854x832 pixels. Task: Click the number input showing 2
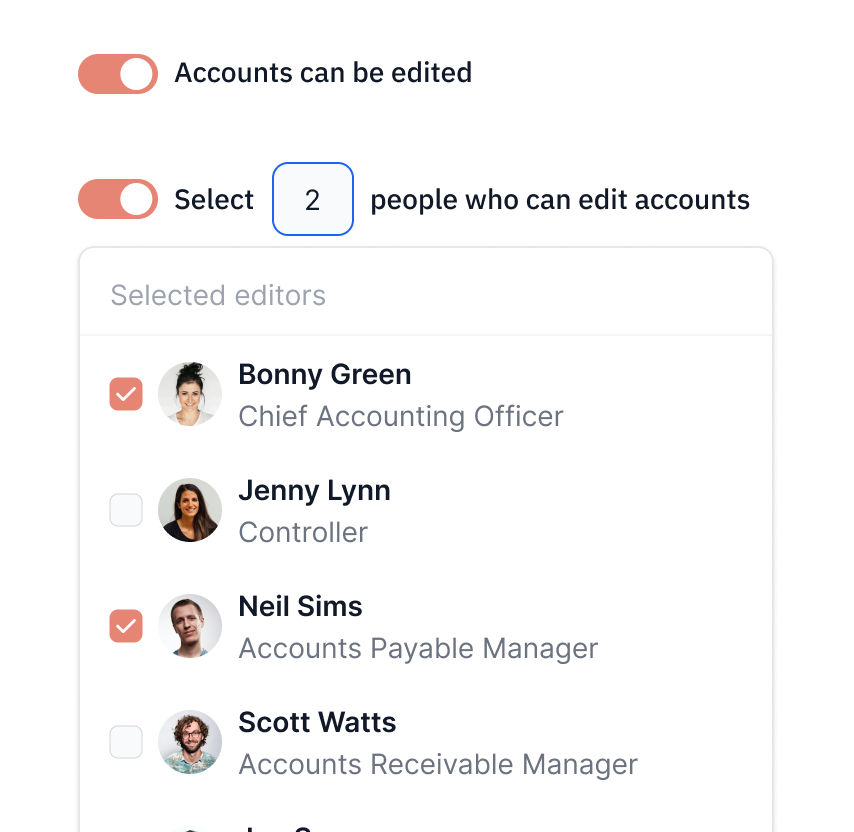point(312,199)
